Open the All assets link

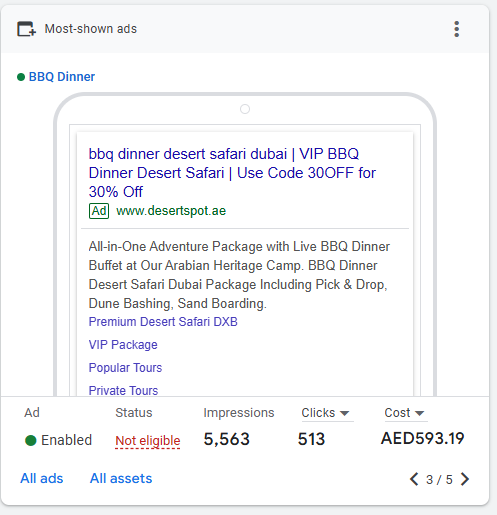tap(121, 478)
